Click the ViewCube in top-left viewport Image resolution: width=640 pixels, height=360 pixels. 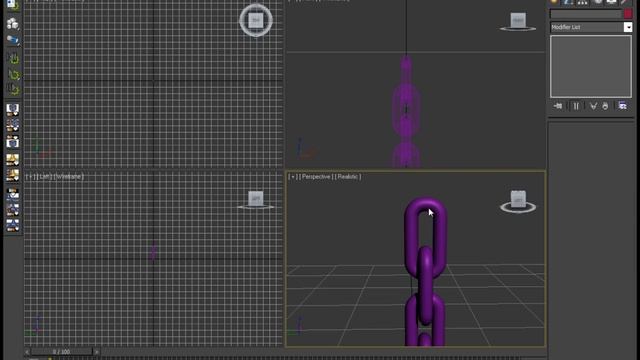tap(256, 20)
